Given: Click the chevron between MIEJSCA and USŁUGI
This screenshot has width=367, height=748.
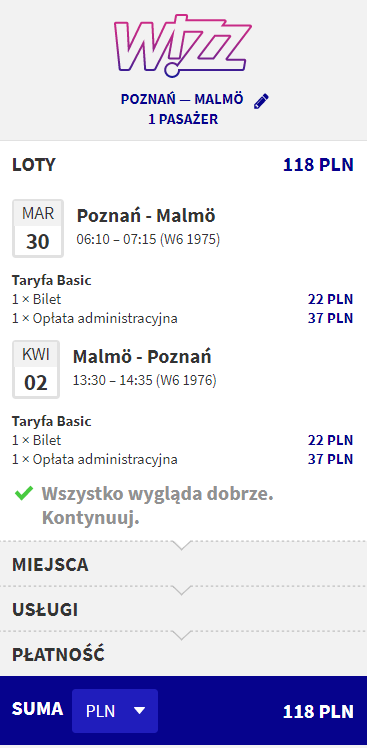Looking at the screenshot, I should tap(182, 590).
